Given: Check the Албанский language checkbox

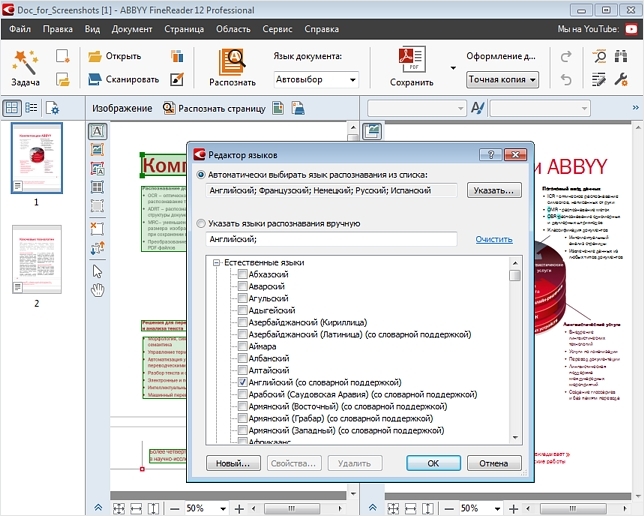Looking at the screenshot, I should (242, 358).
